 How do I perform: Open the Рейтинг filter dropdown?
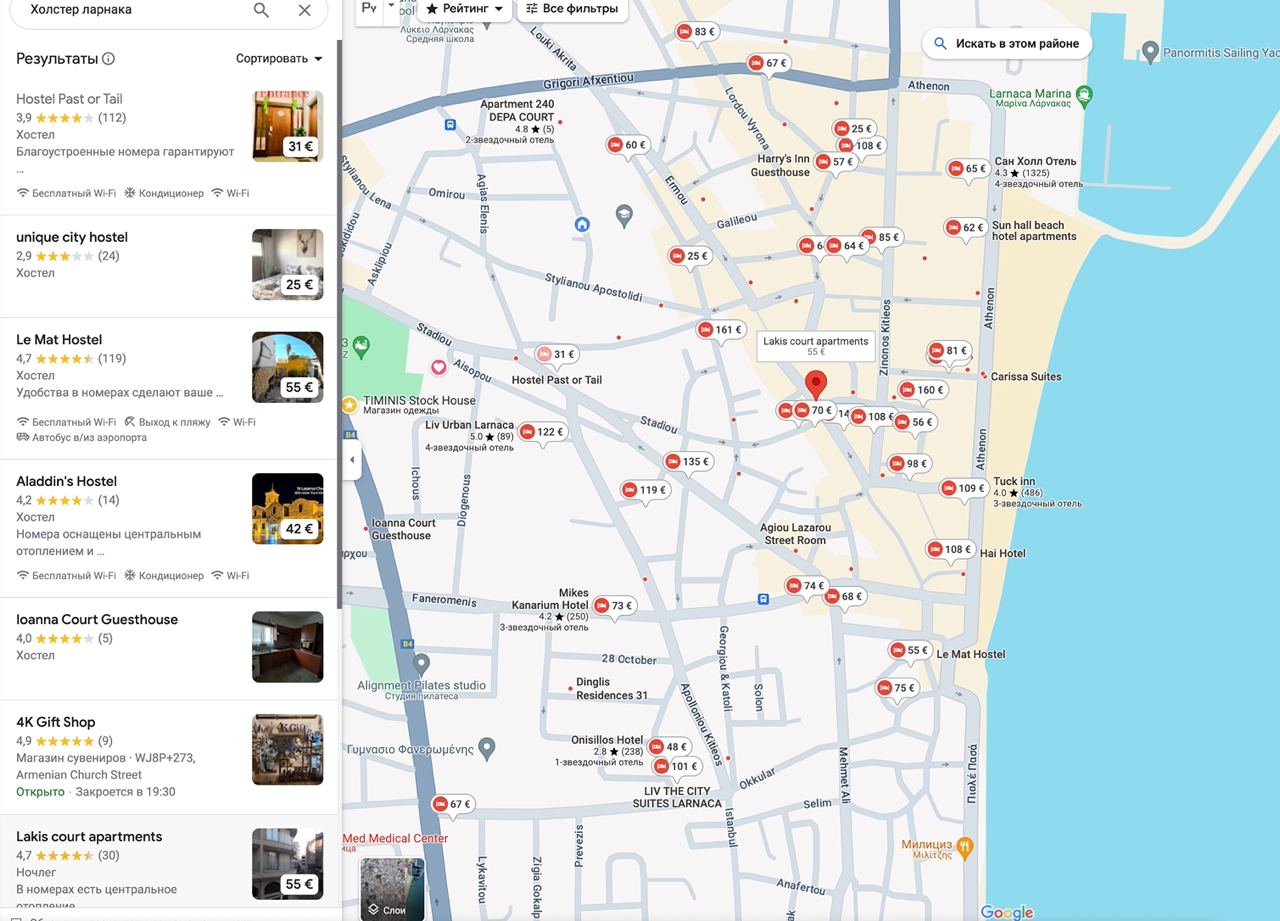(464, 9)
